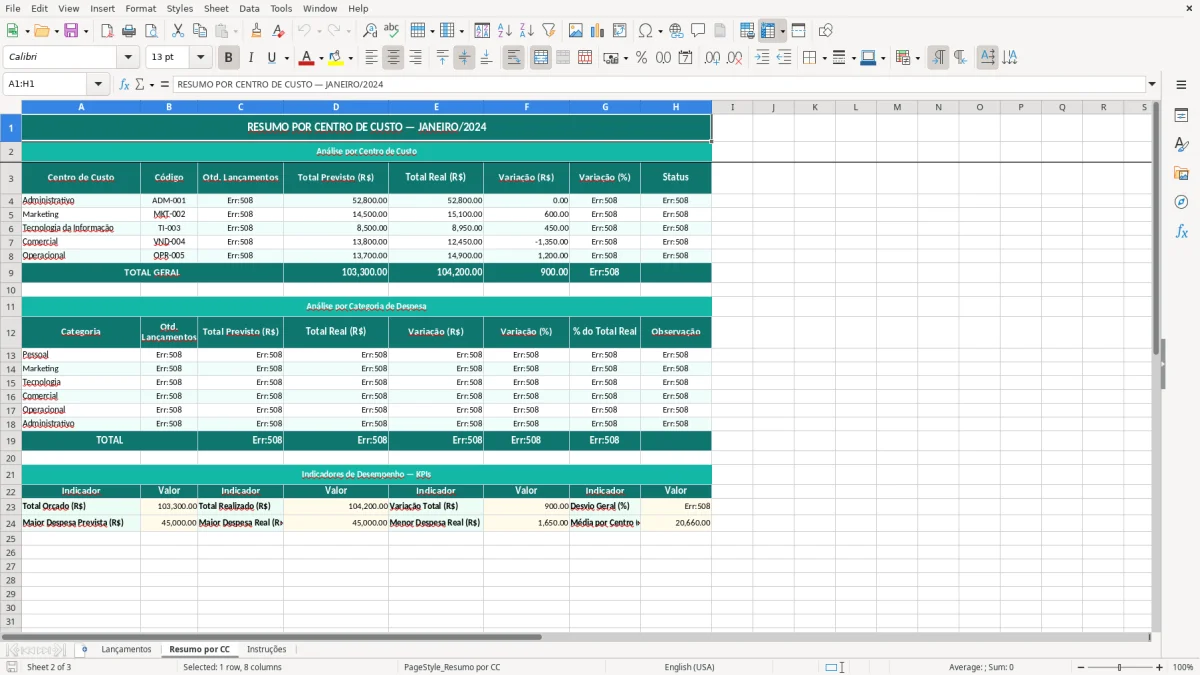This screenshot has height=675, width=1200.
Task: Toggle Underline formatting
Action: pyautogui.click(x=272, y=58)
